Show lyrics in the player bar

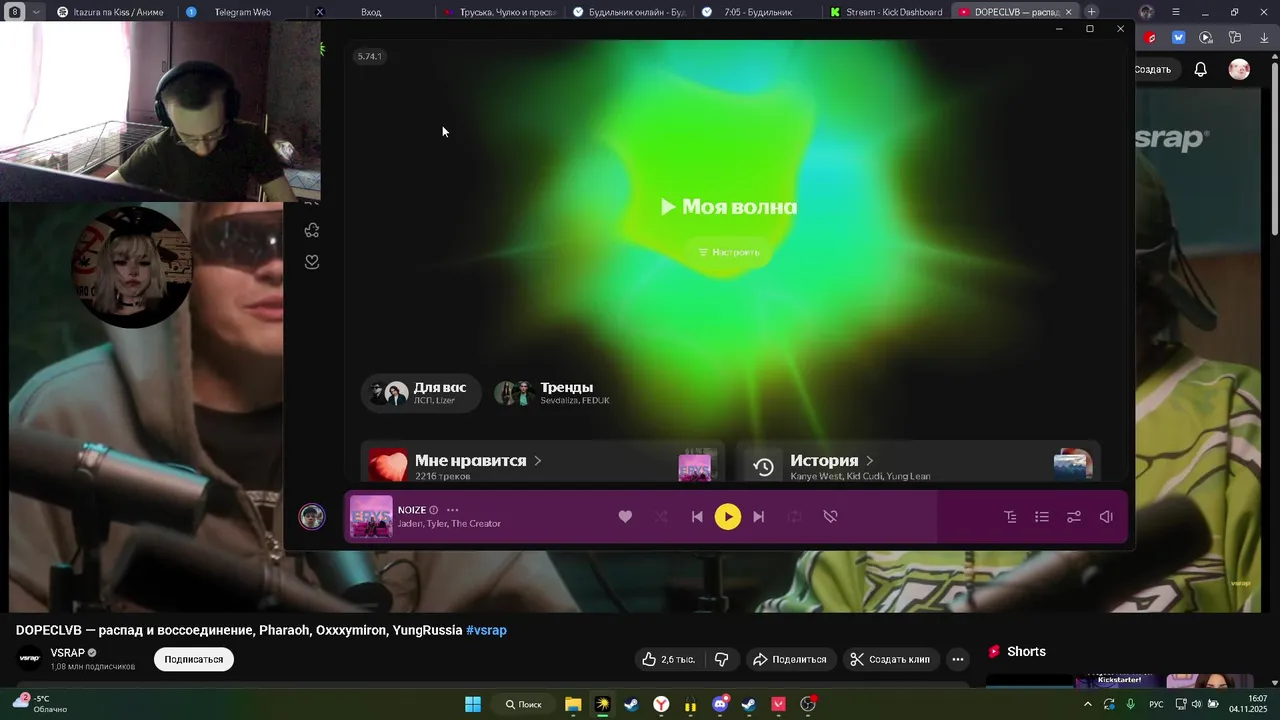tap(1010, 517)
